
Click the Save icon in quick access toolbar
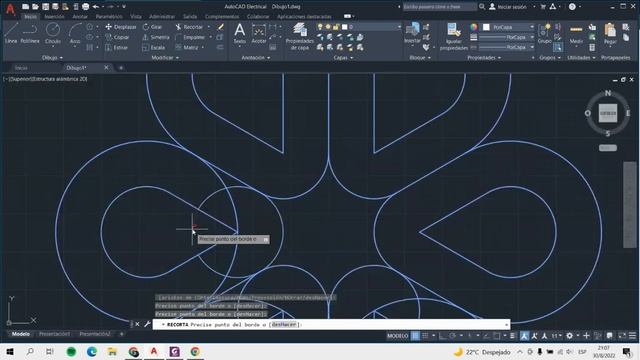coord(45,7)
